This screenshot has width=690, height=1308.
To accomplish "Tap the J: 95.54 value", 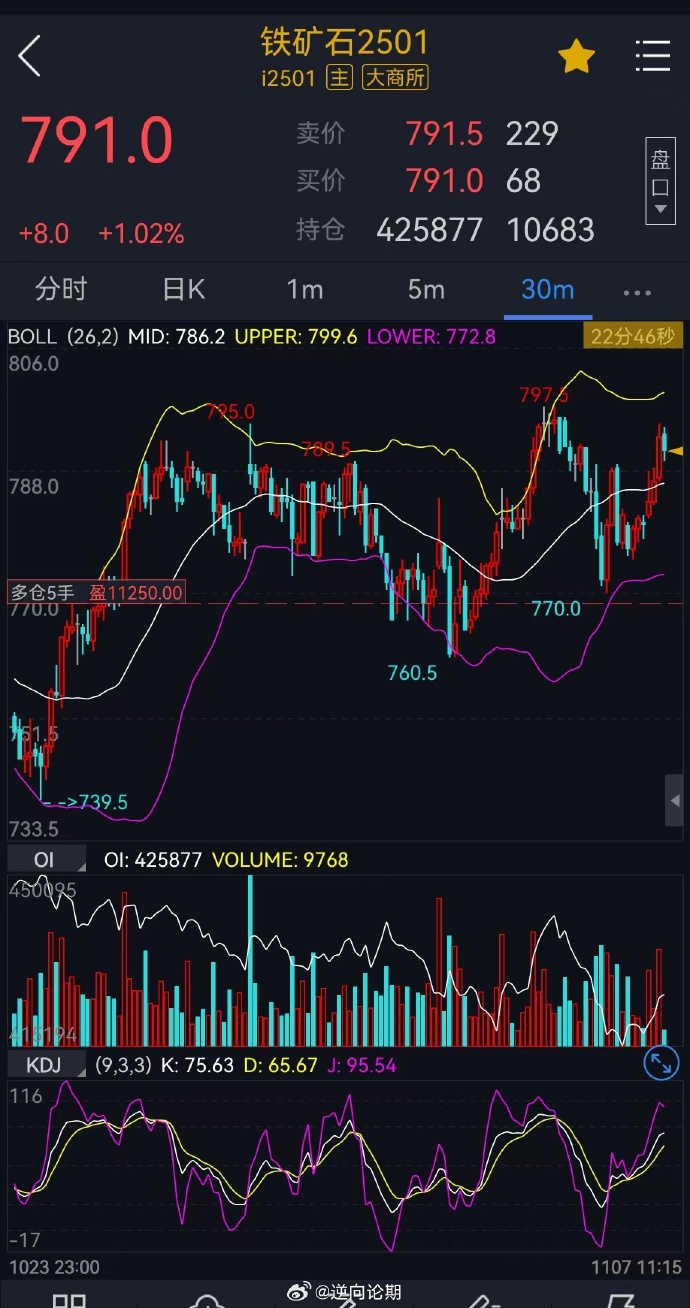I will point(361,1066).
